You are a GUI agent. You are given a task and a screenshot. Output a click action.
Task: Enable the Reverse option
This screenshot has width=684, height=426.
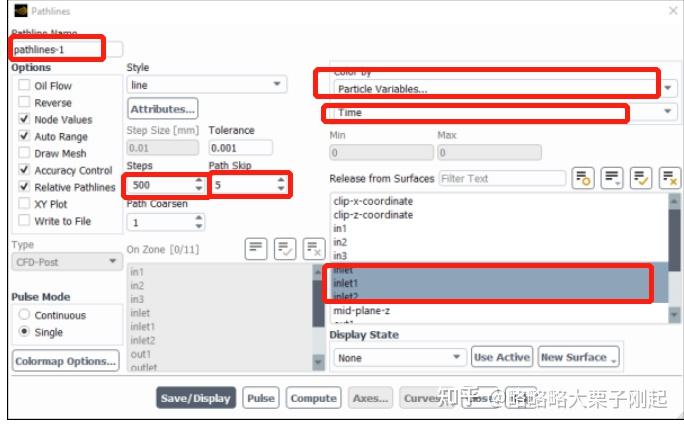coord(24,102)
